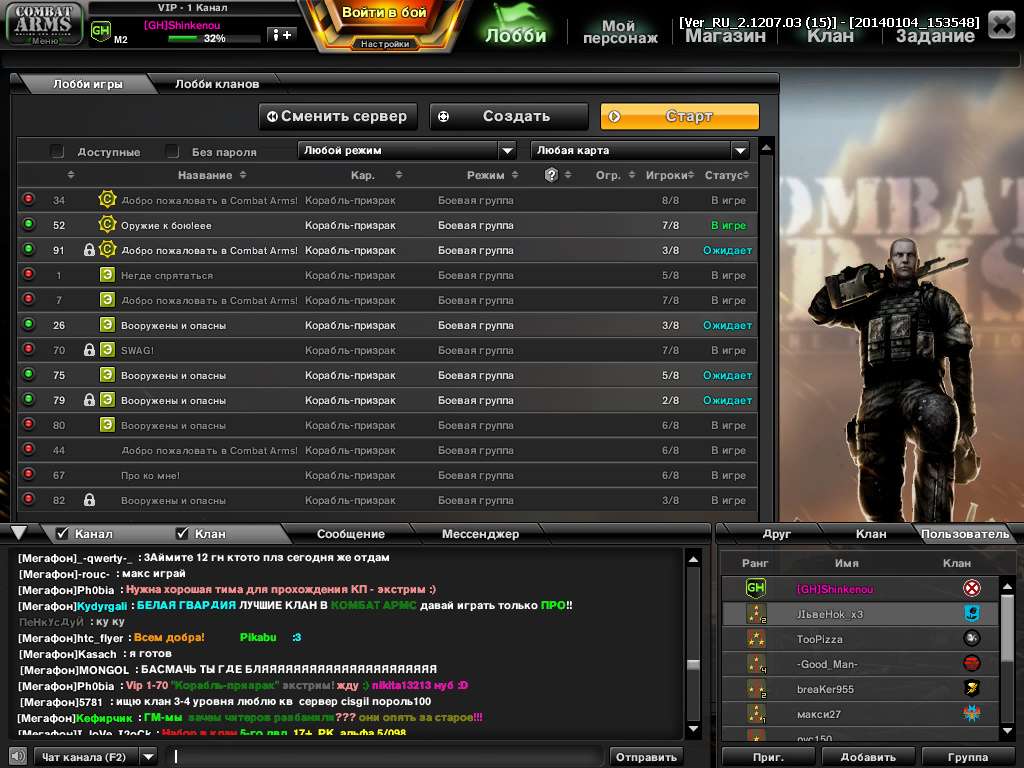Screen dimensions: 1024x768
Task: Click the red status dot of room 34
Action: 28,199
